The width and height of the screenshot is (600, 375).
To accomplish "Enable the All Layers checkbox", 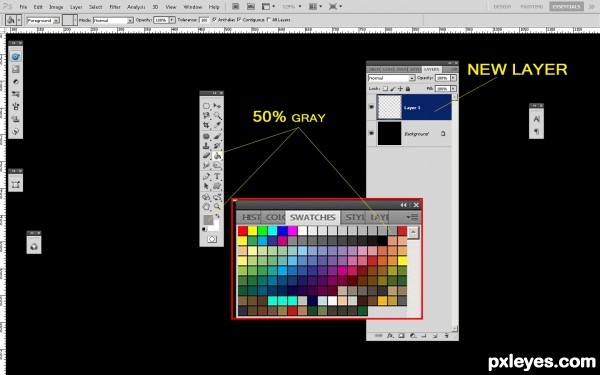I will 269,19.
